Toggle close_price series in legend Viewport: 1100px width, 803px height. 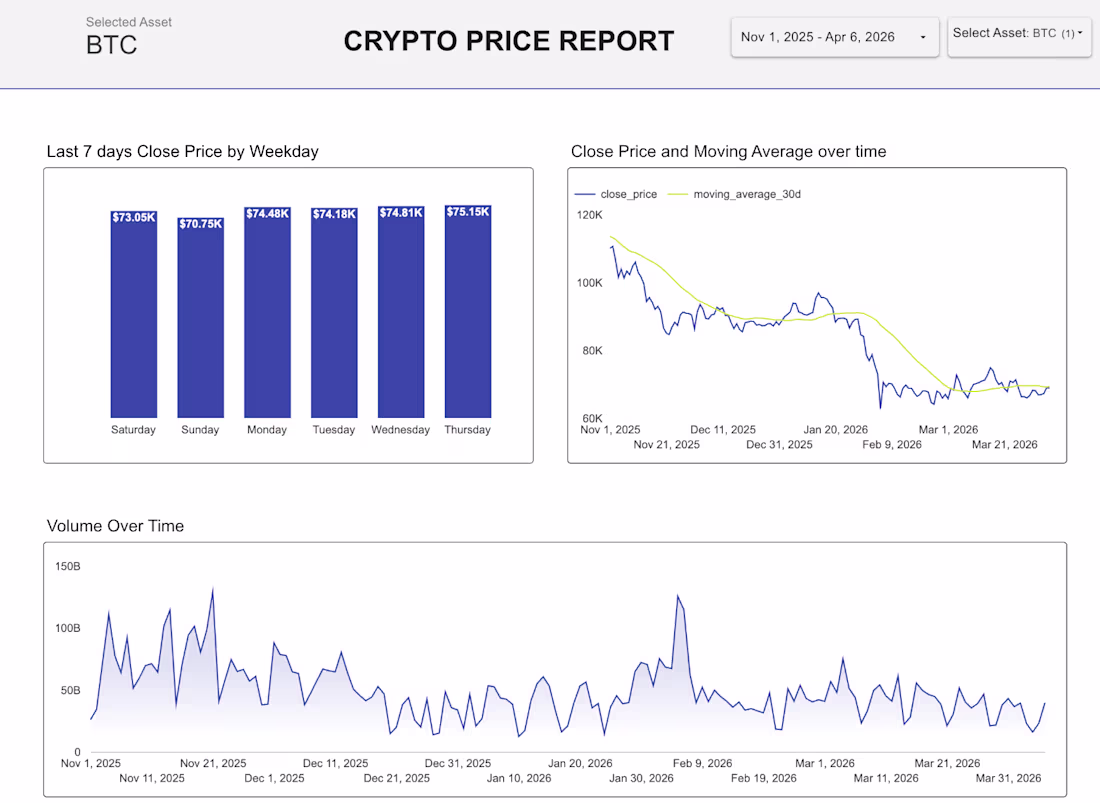(629, 194)
